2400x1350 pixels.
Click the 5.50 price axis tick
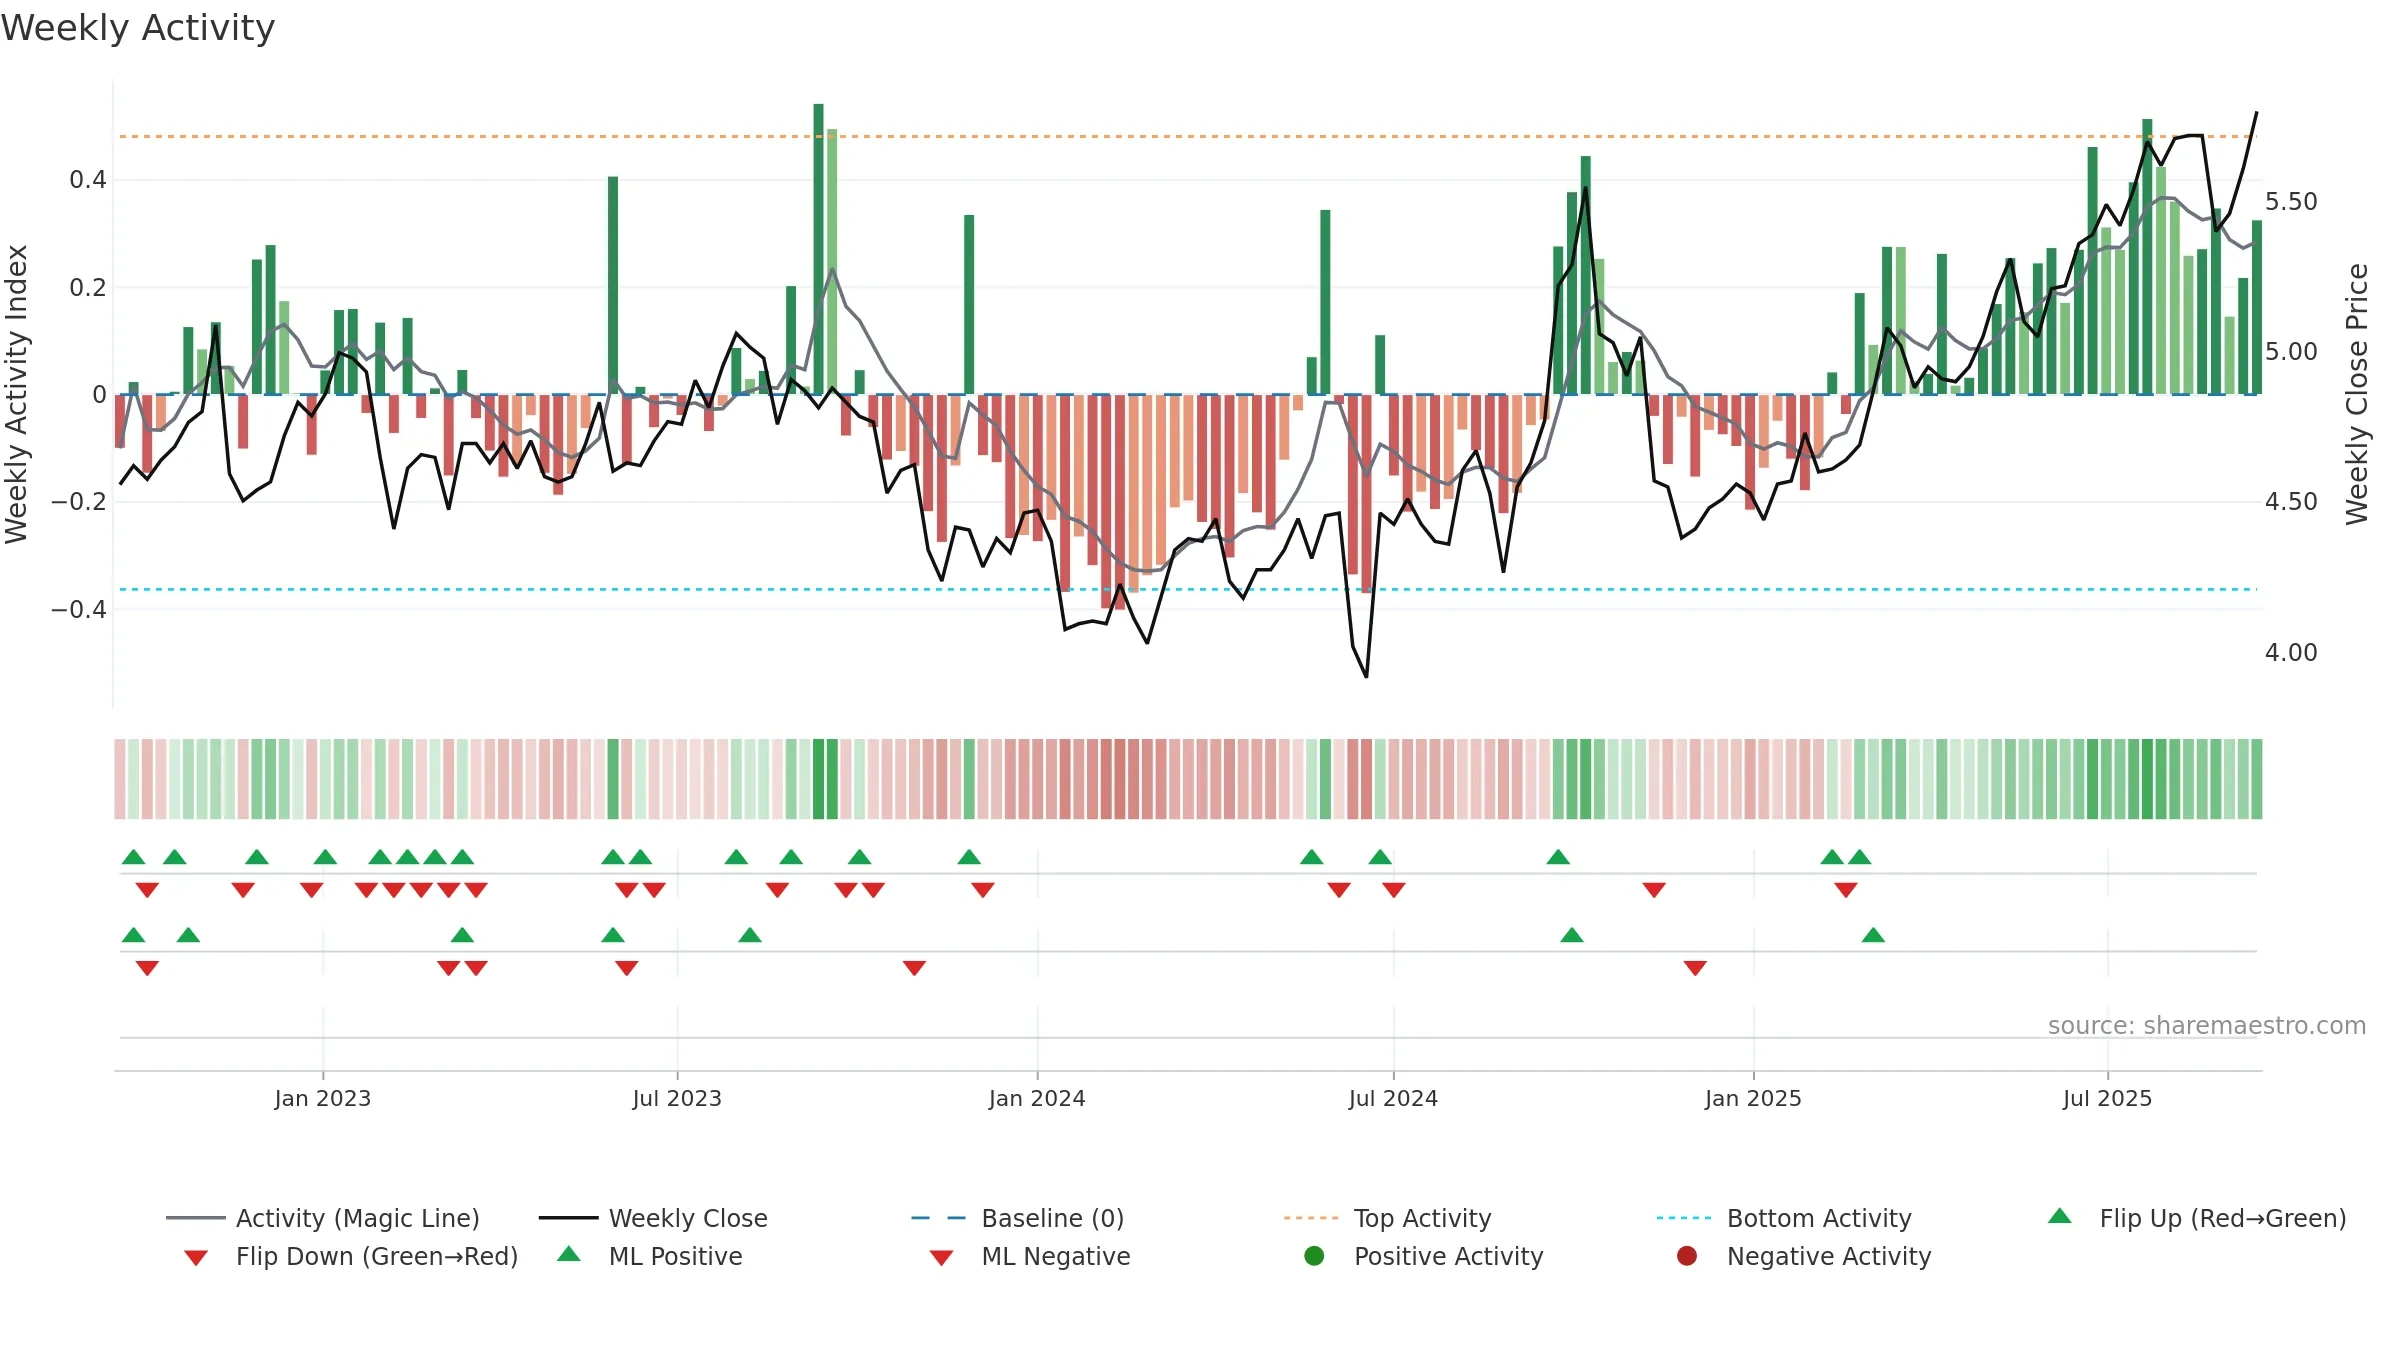coord(2291,202)
